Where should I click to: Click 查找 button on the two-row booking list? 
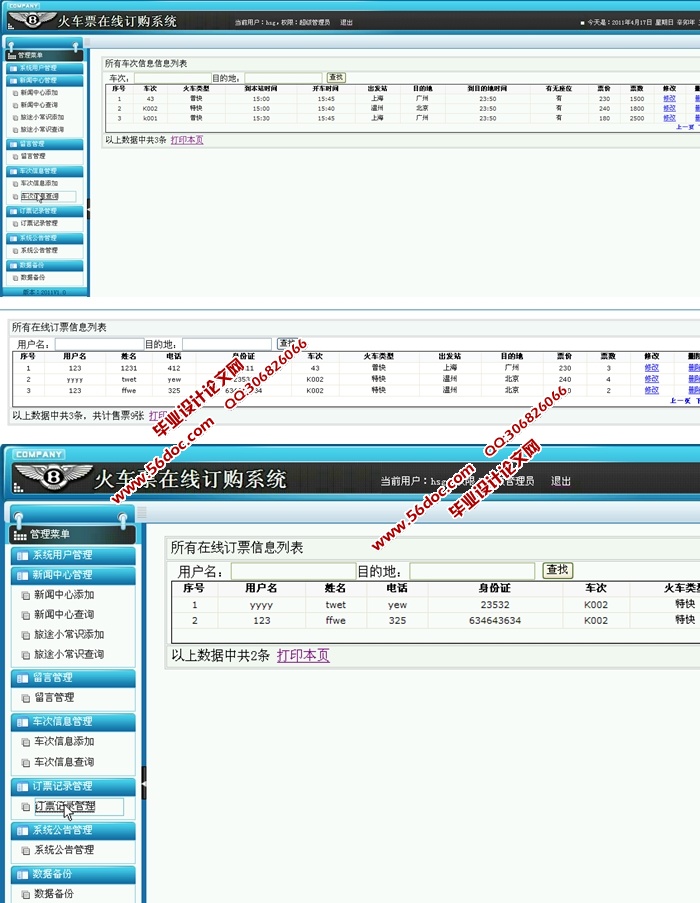[558, 570]
